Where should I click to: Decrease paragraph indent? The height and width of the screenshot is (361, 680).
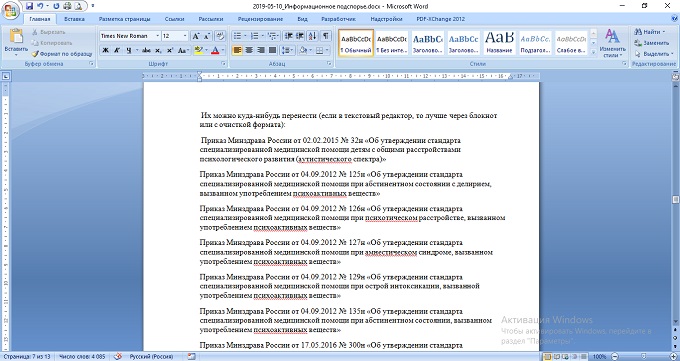(x=288, y=36)
